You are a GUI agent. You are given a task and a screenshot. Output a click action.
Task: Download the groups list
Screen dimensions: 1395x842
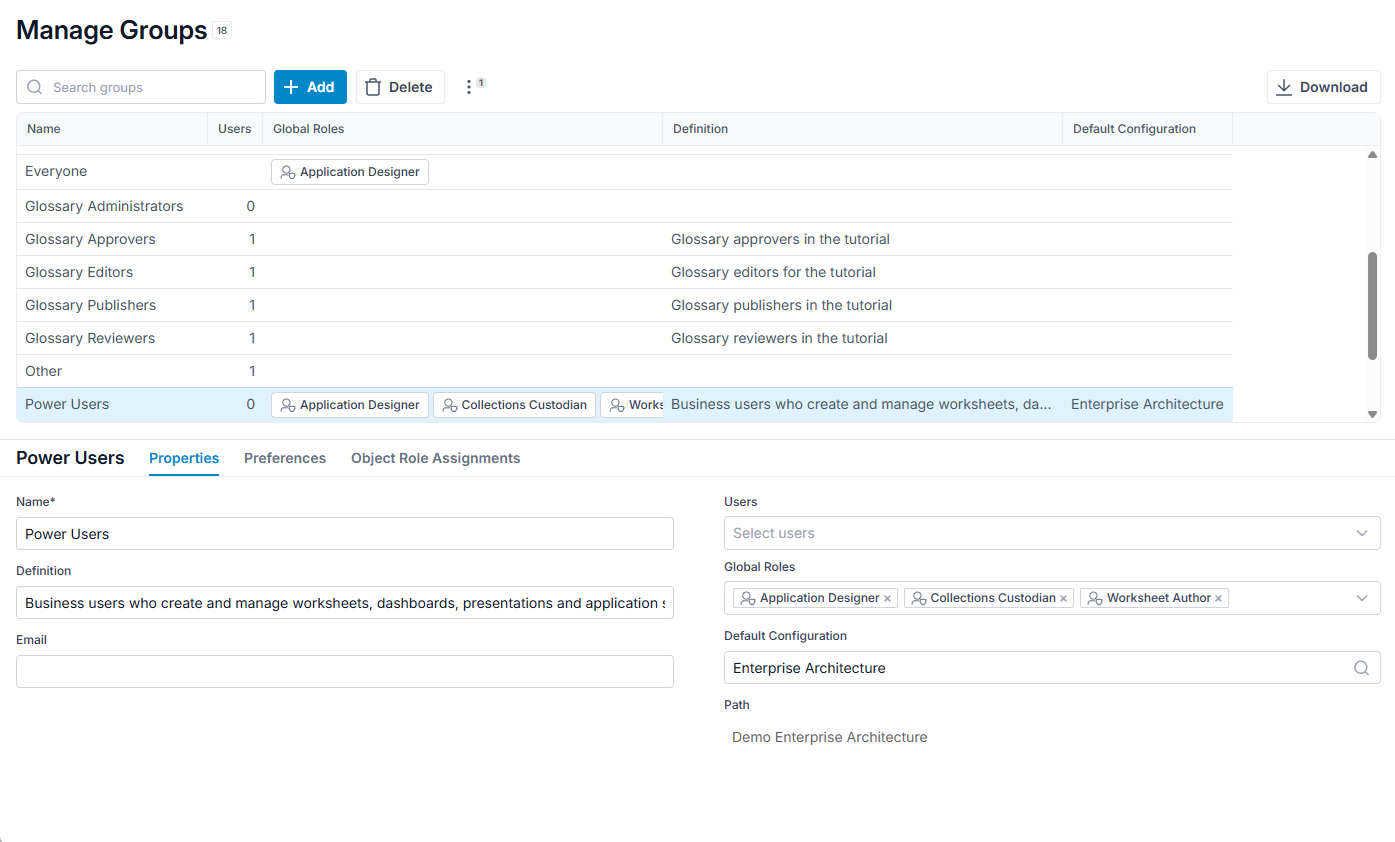tap(1323, 87)
